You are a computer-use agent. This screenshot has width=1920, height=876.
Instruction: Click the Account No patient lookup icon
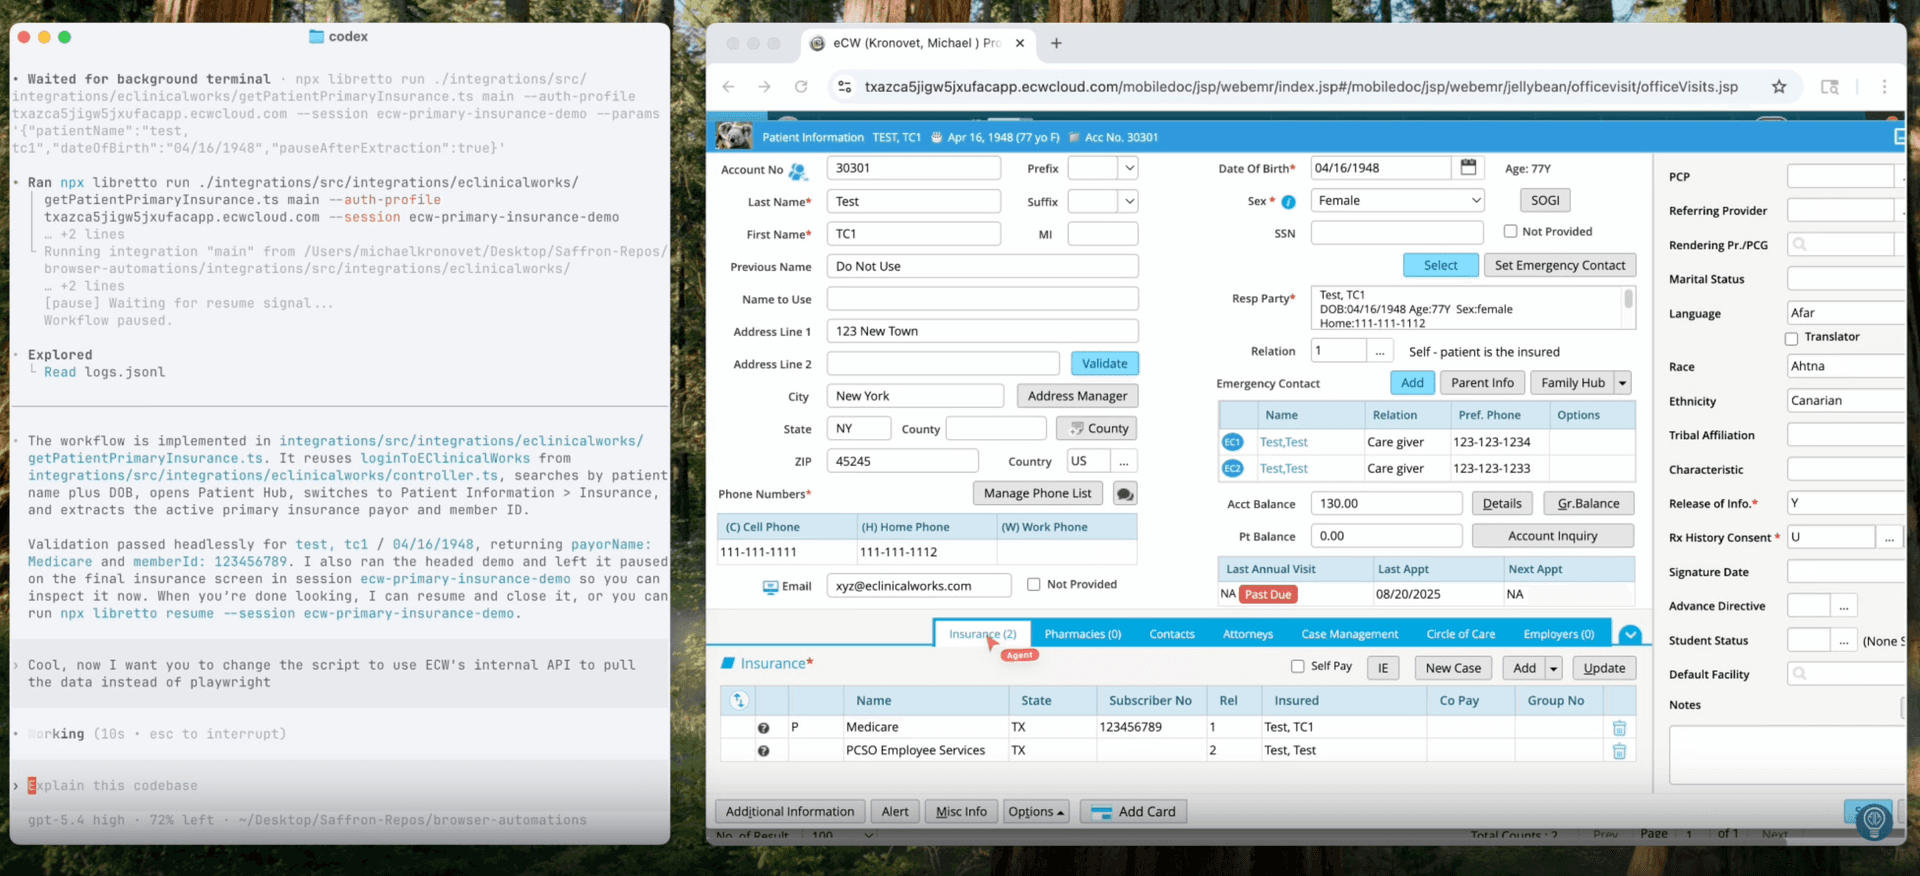[x=798, y=171]
